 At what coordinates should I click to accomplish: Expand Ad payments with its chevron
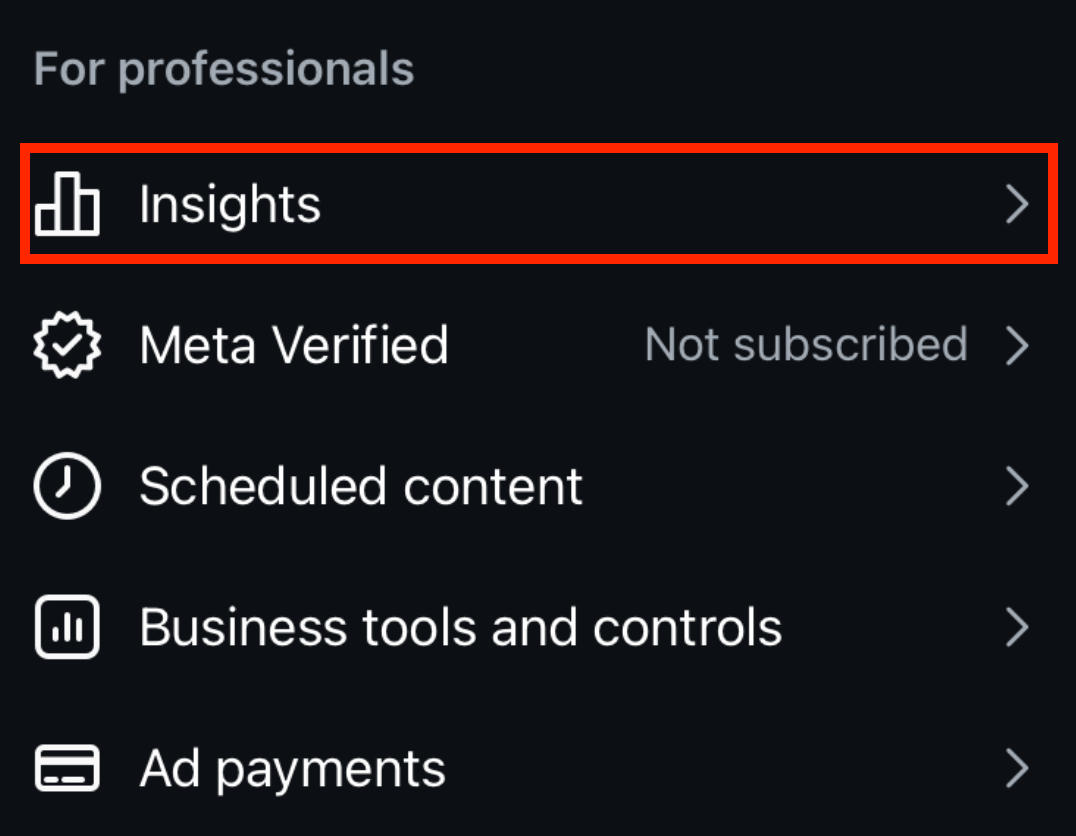coord(1017,769)
